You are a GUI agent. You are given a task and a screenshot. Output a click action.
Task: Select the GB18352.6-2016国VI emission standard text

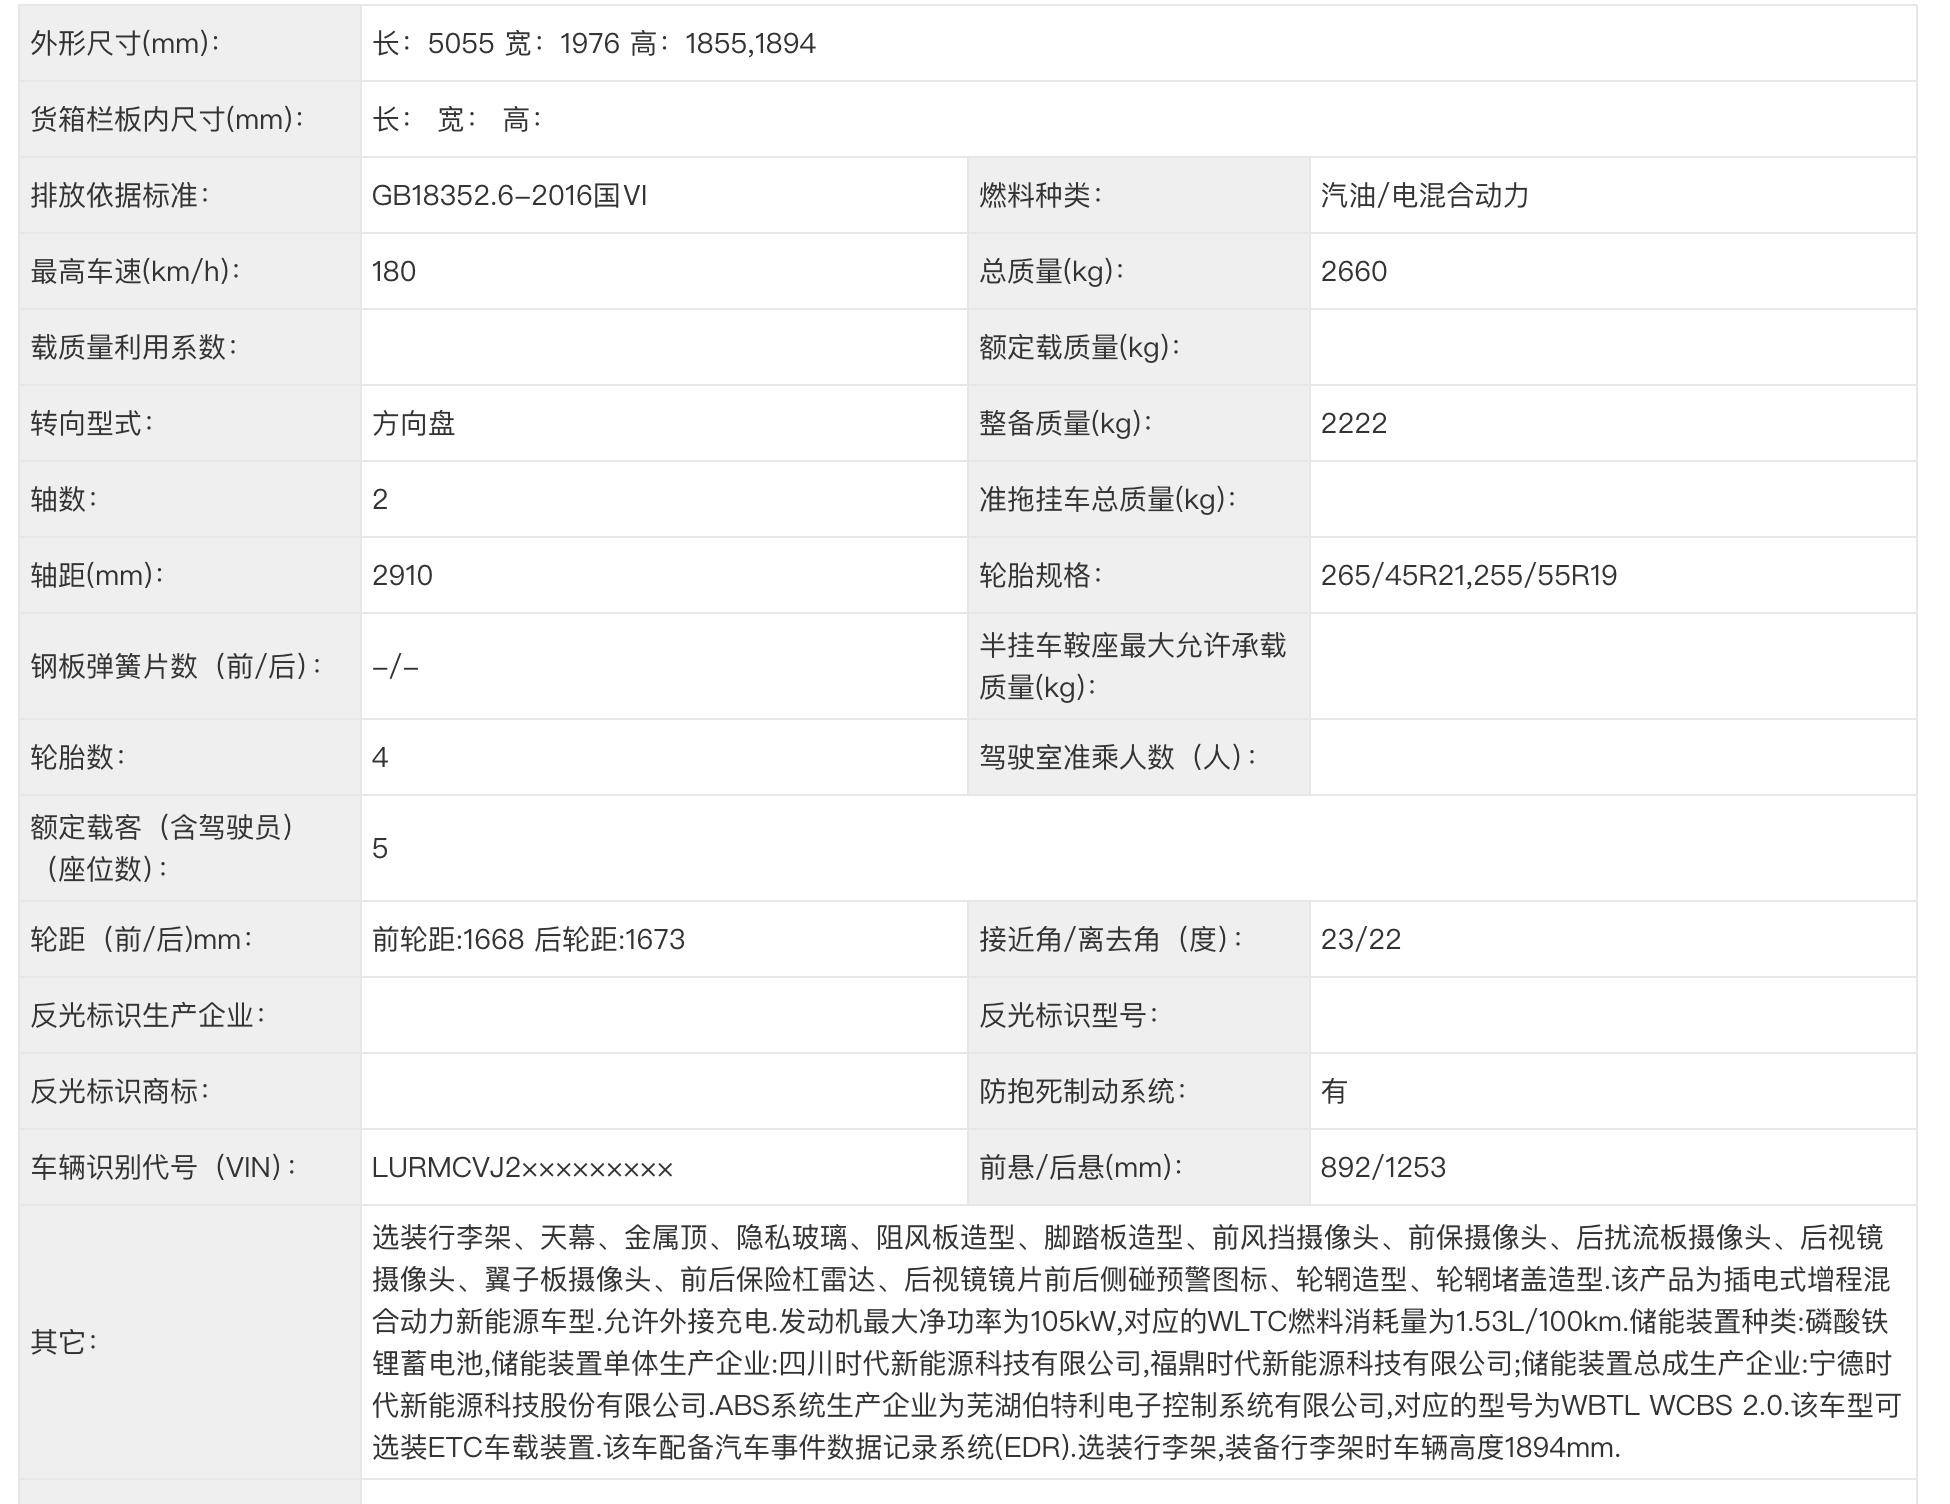pyautogui.click(x=509, y=196)
